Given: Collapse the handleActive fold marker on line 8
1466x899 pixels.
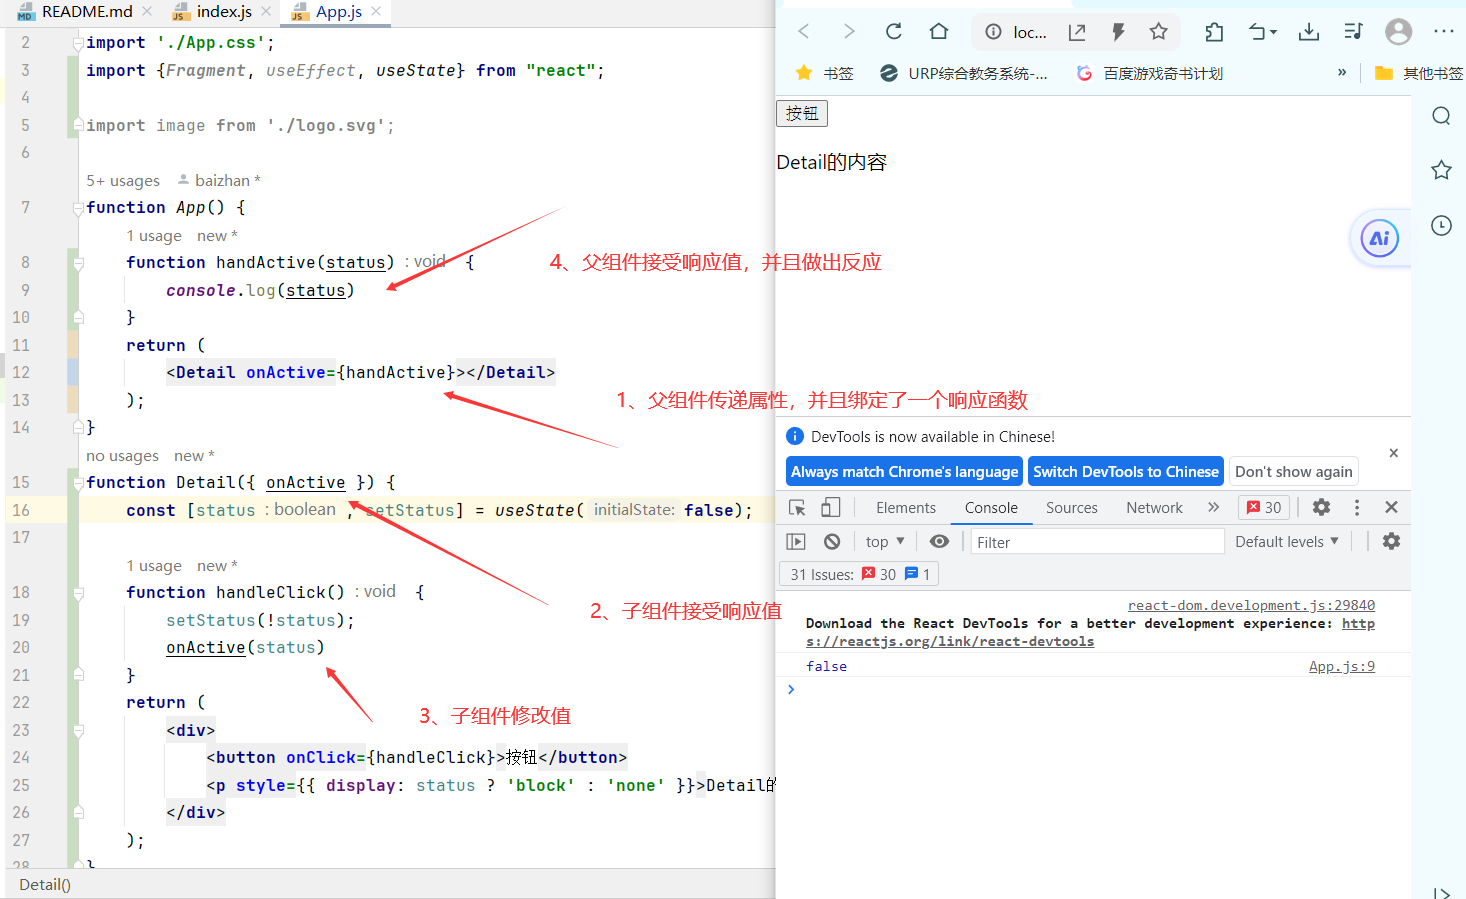Looking at the screenshot, I should (x=77, y=263).
